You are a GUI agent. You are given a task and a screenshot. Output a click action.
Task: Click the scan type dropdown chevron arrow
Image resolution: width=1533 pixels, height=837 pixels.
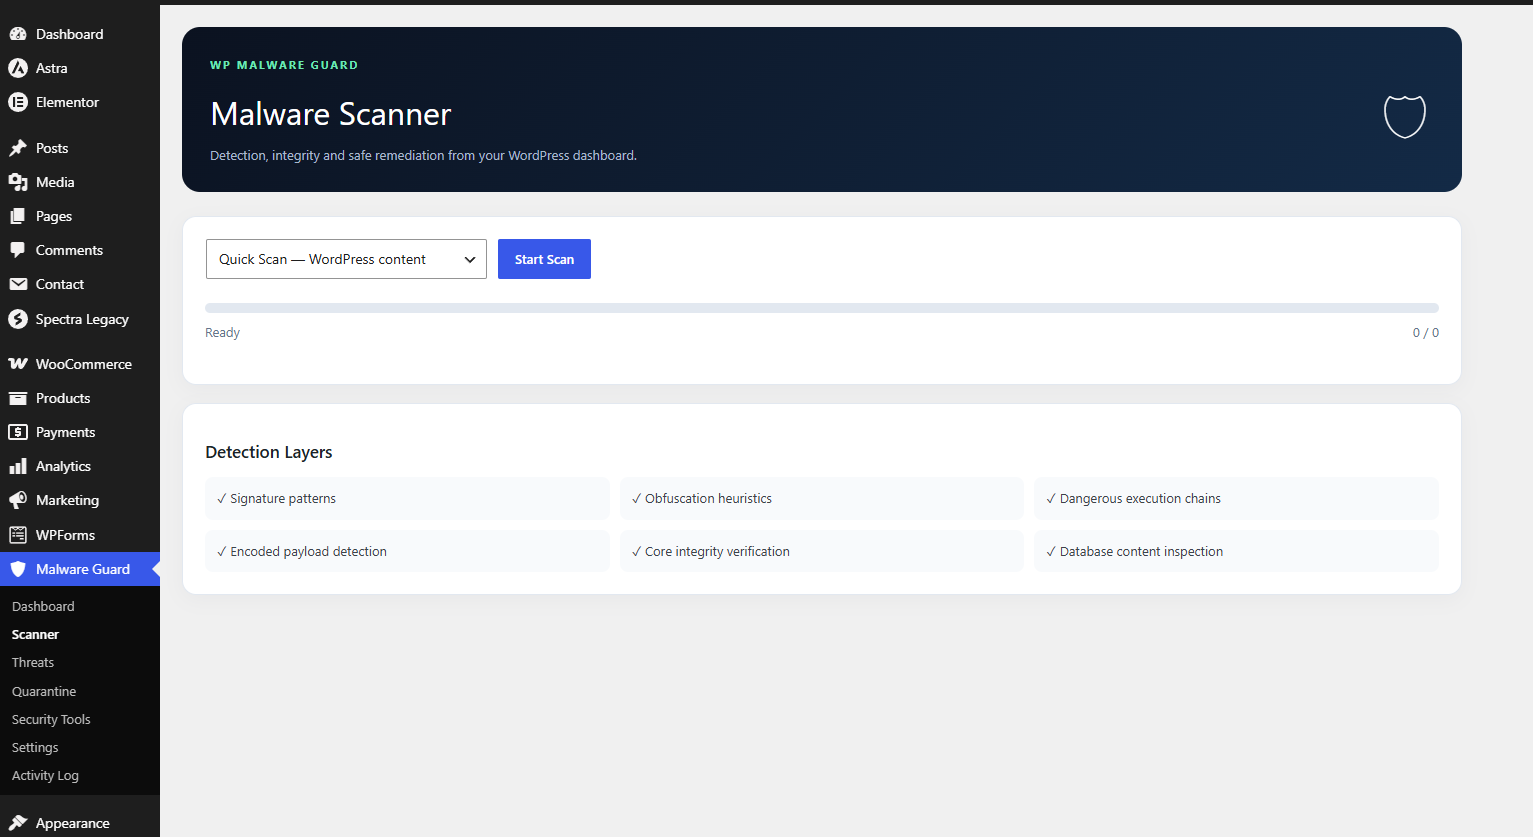click(x=470, y=260)
